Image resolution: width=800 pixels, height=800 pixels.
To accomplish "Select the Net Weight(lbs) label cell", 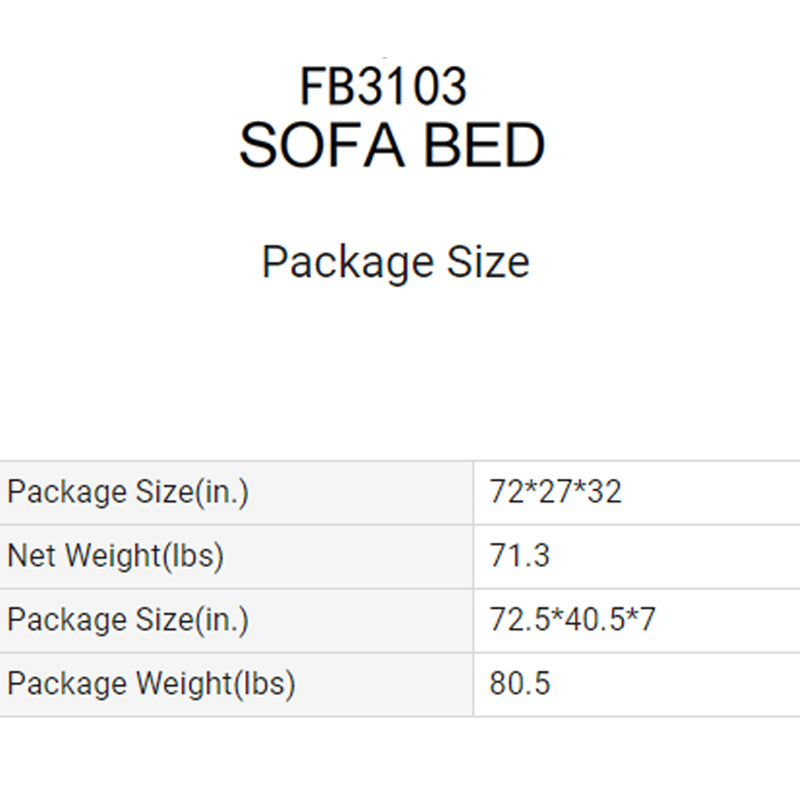I will click(x=236, y=556).
